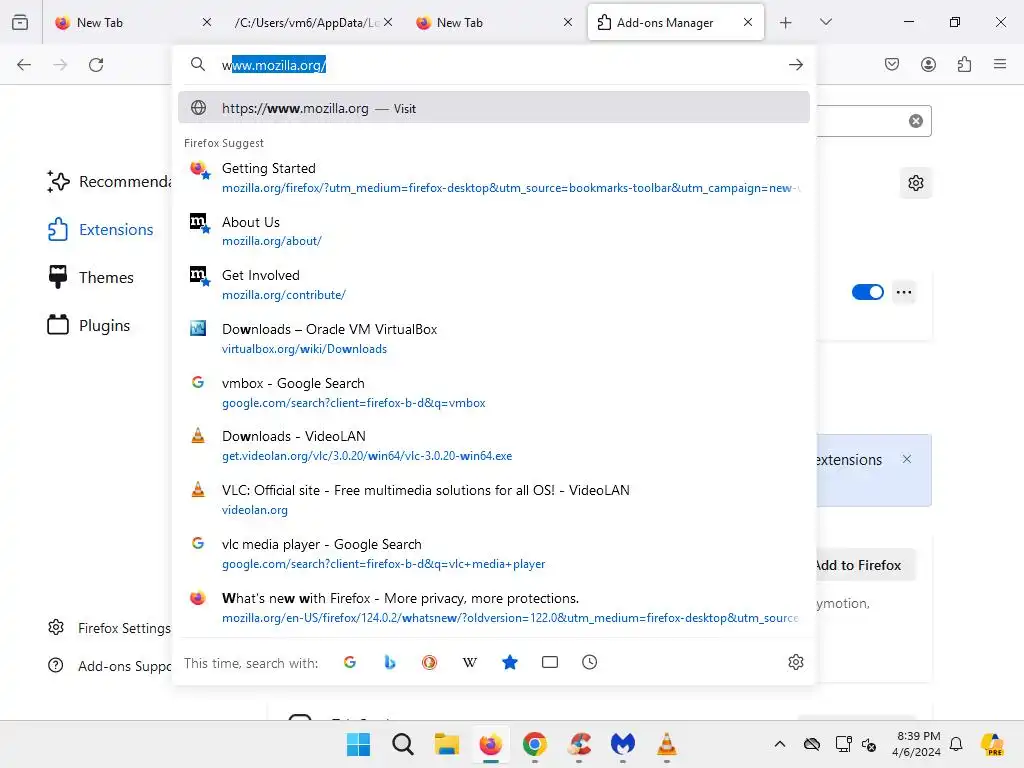The width and height of the screenshot is (1024, 768).
Task: Open search settings gear in suggestion panel
Action: [795, 662]
